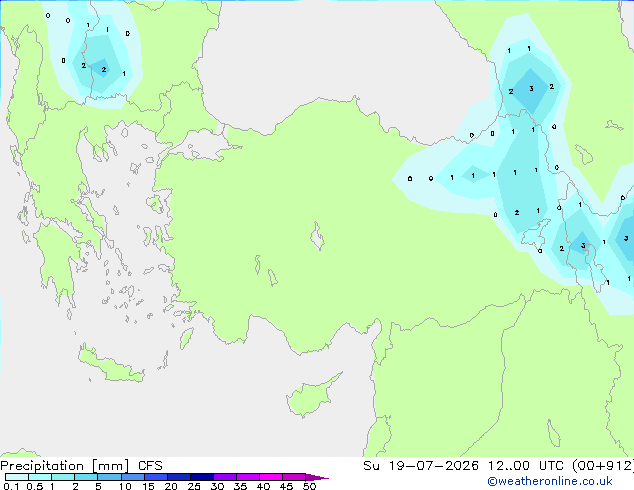Click the "35" legend scale label
The width and height of the screenshot is (634, 490).
point(240,486)
